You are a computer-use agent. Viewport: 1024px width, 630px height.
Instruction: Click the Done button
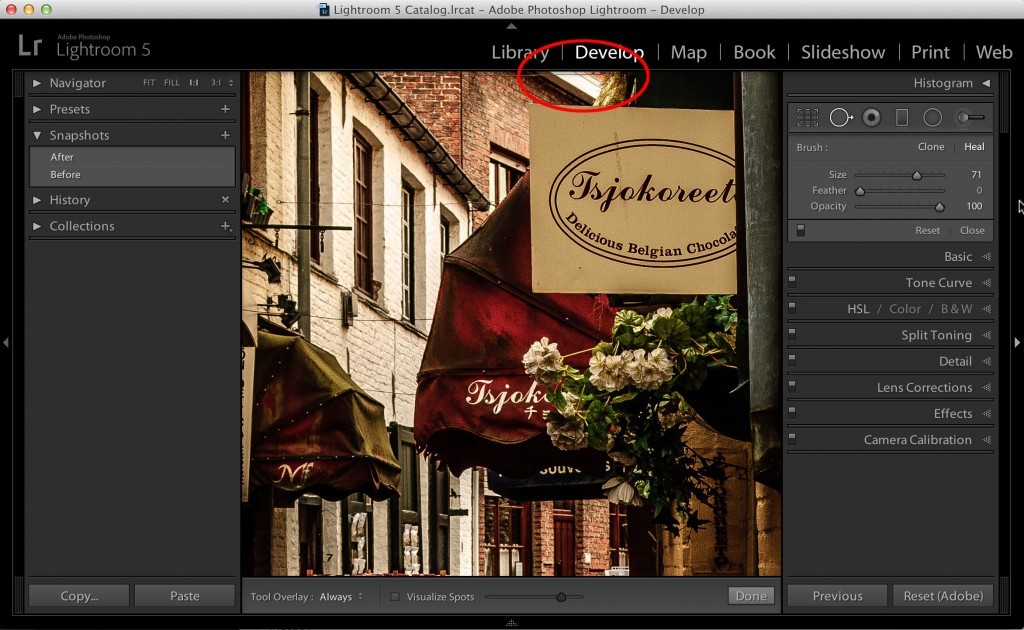pyautogui.click(x=751, y=595)
